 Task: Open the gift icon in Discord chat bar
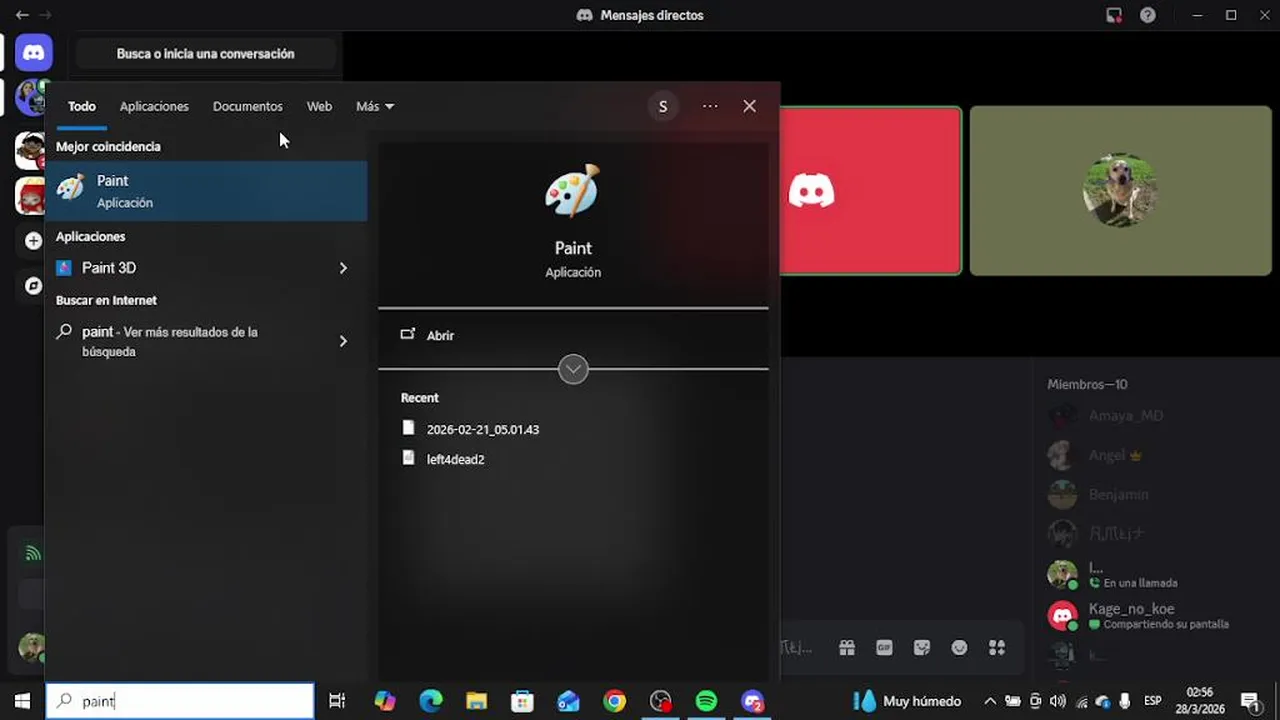(847, 648)
